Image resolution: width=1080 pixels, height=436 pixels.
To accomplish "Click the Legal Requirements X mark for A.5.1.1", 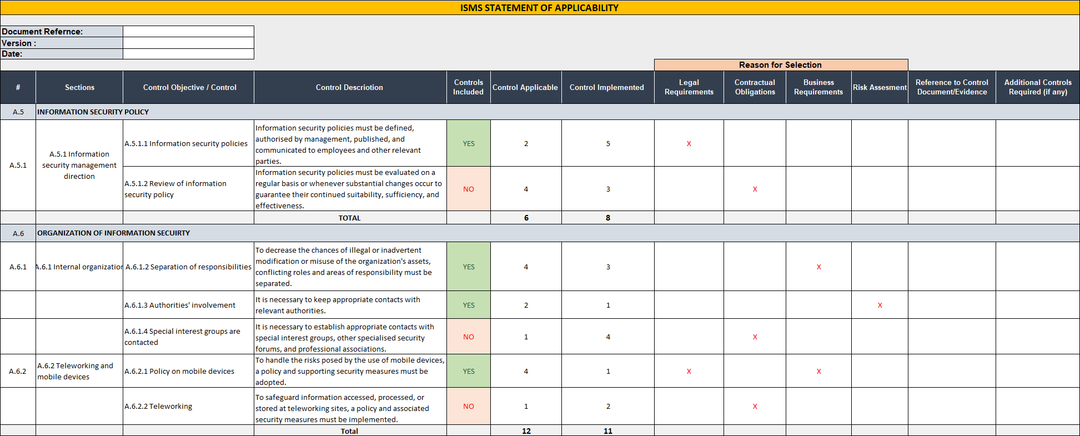I will [x=689, y=144].
